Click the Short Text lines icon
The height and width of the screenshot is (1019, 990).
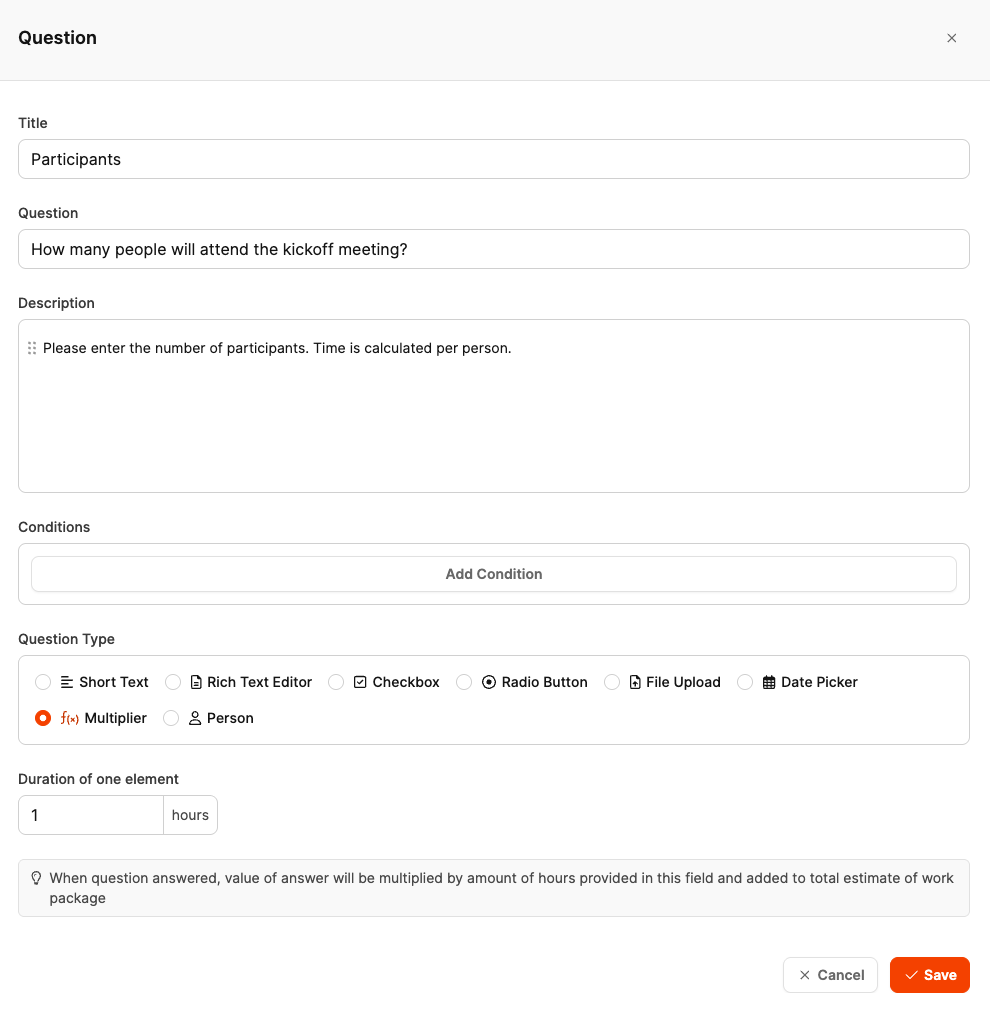coord(67,682)
